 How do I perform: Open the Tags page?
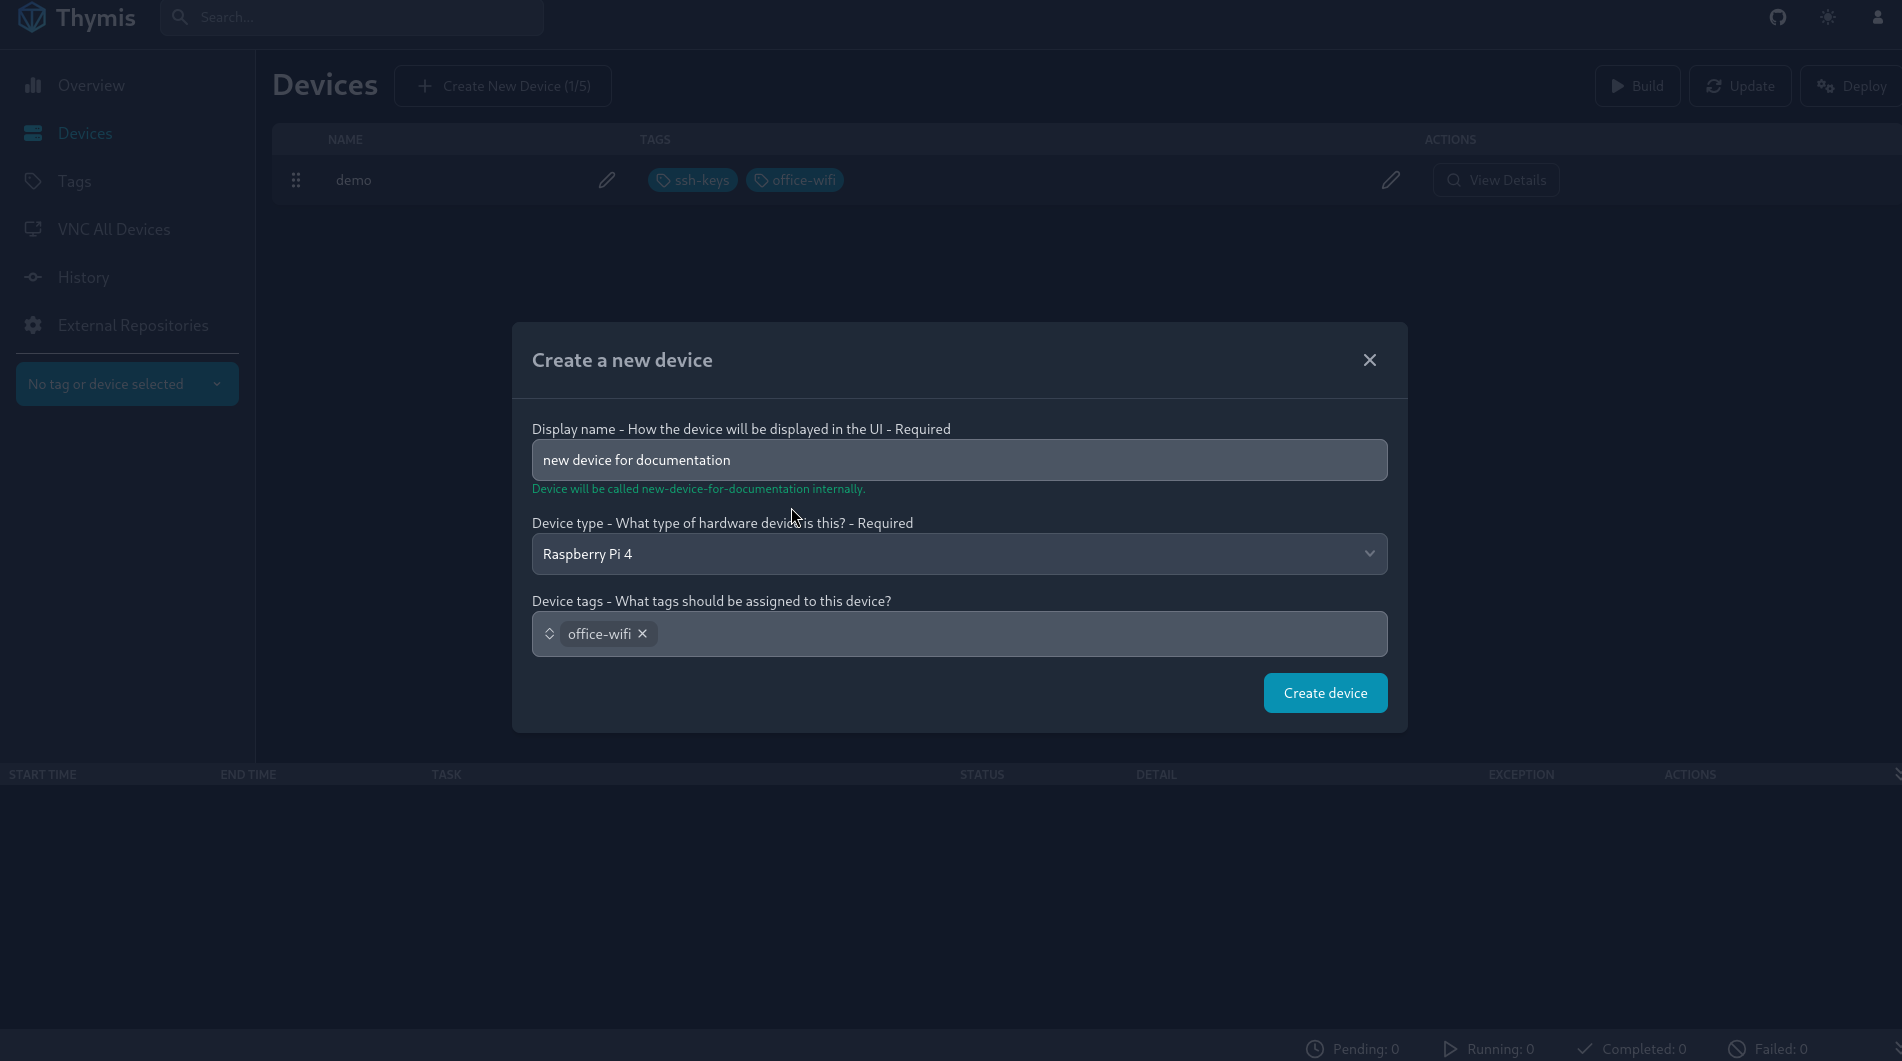pos(127,182)
